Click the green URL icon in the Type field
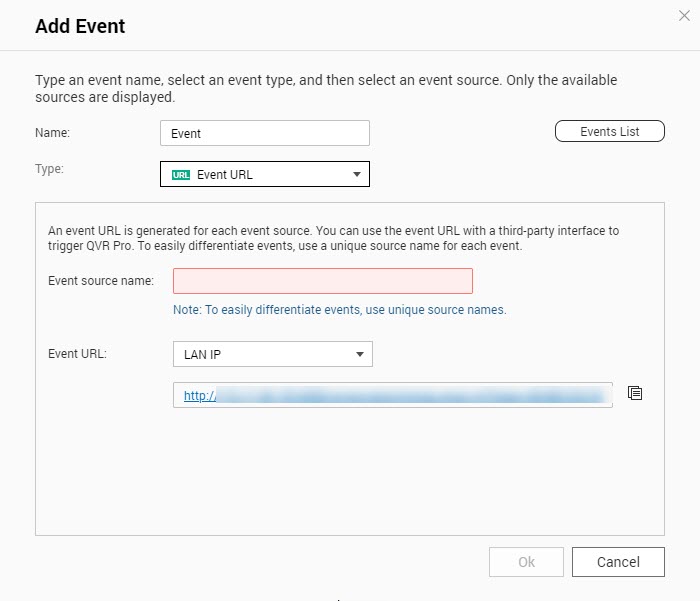The width and height of the screenshot is (700, 601). coord(181,175)
